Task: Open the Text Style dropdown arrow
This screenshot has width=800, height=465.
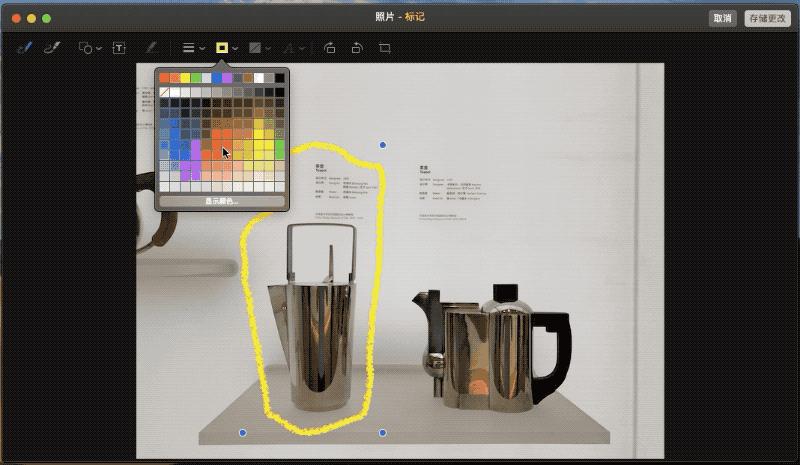Action: (302, 48)
